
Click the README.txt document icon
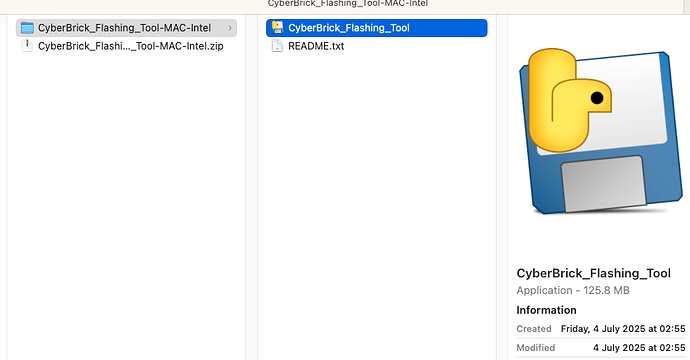pyautogui.click(x=277, y=46)
